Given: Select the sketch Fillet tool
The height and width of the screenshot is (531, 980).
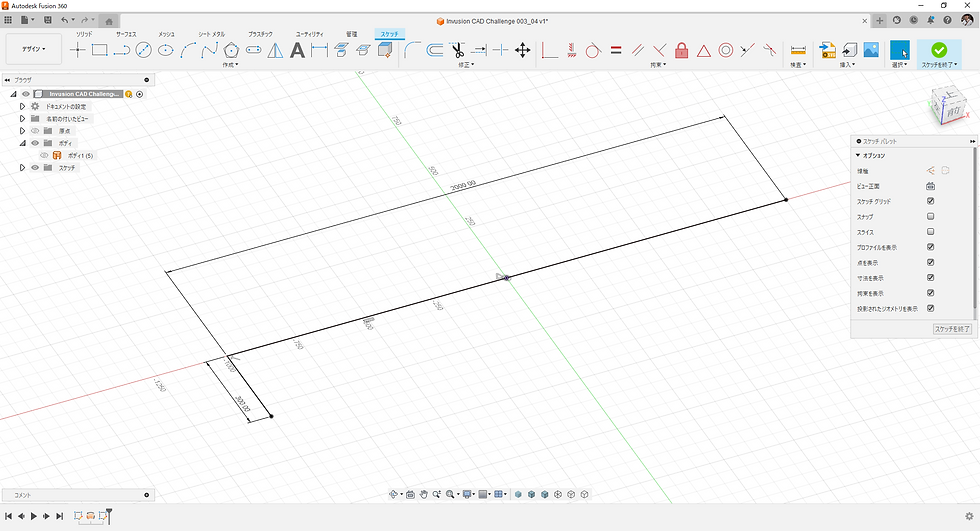Looking at the screenshot, I should pyautogui.click(x=412, y=51).
